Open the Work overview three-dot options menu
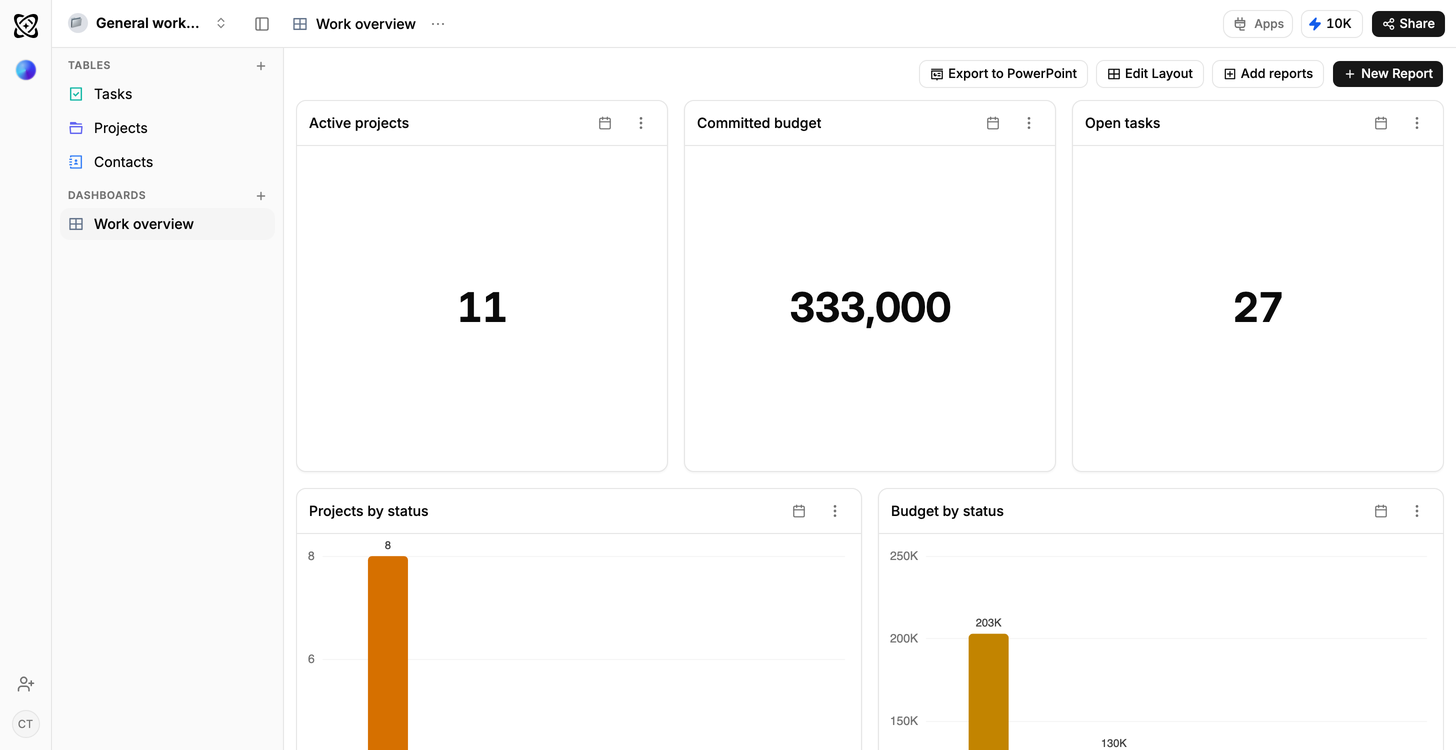This screenshot has width=1456, height=750. pyautogui.click(x=438, y=24)
